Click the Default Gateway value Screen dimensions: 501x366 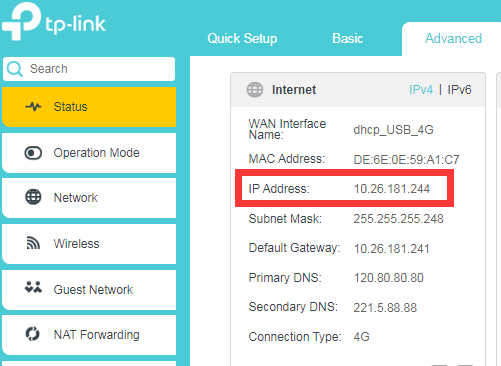391,249
